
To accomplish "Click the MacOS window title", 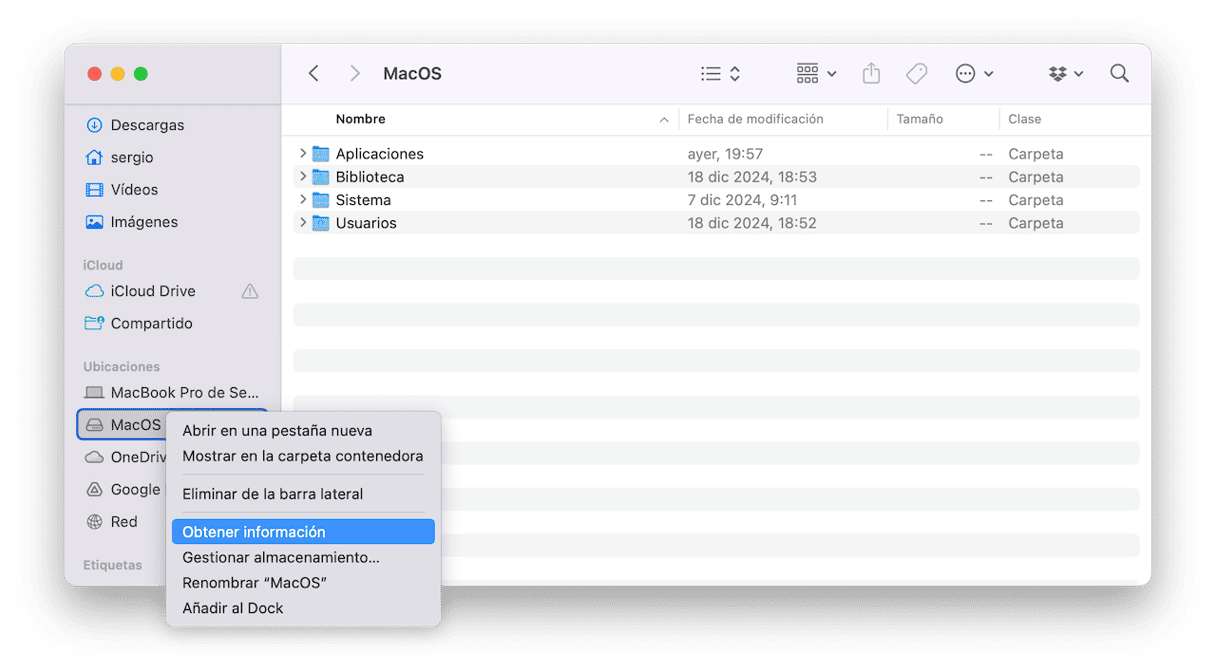I will [x=412, y=74].
